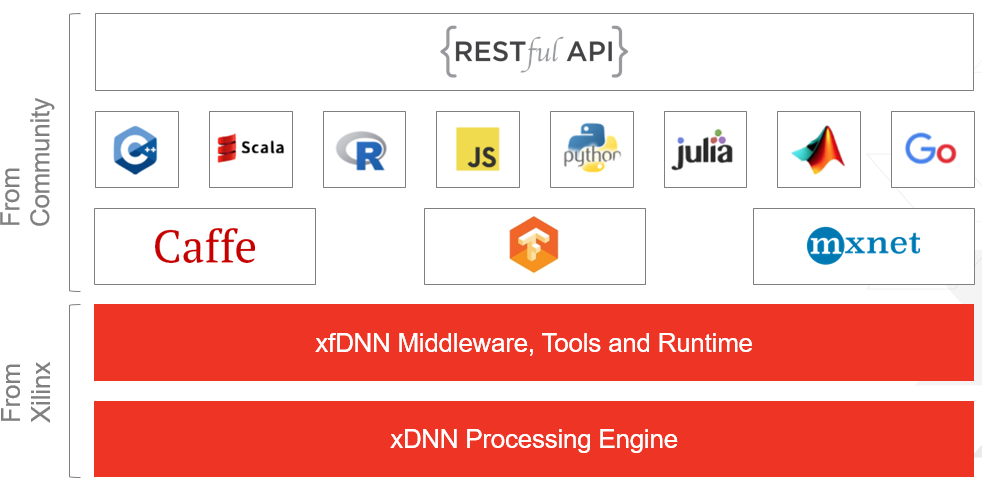Select the orange TensorFlow logo
Viewport: 982px width, 490px height.
pos(534,245)
